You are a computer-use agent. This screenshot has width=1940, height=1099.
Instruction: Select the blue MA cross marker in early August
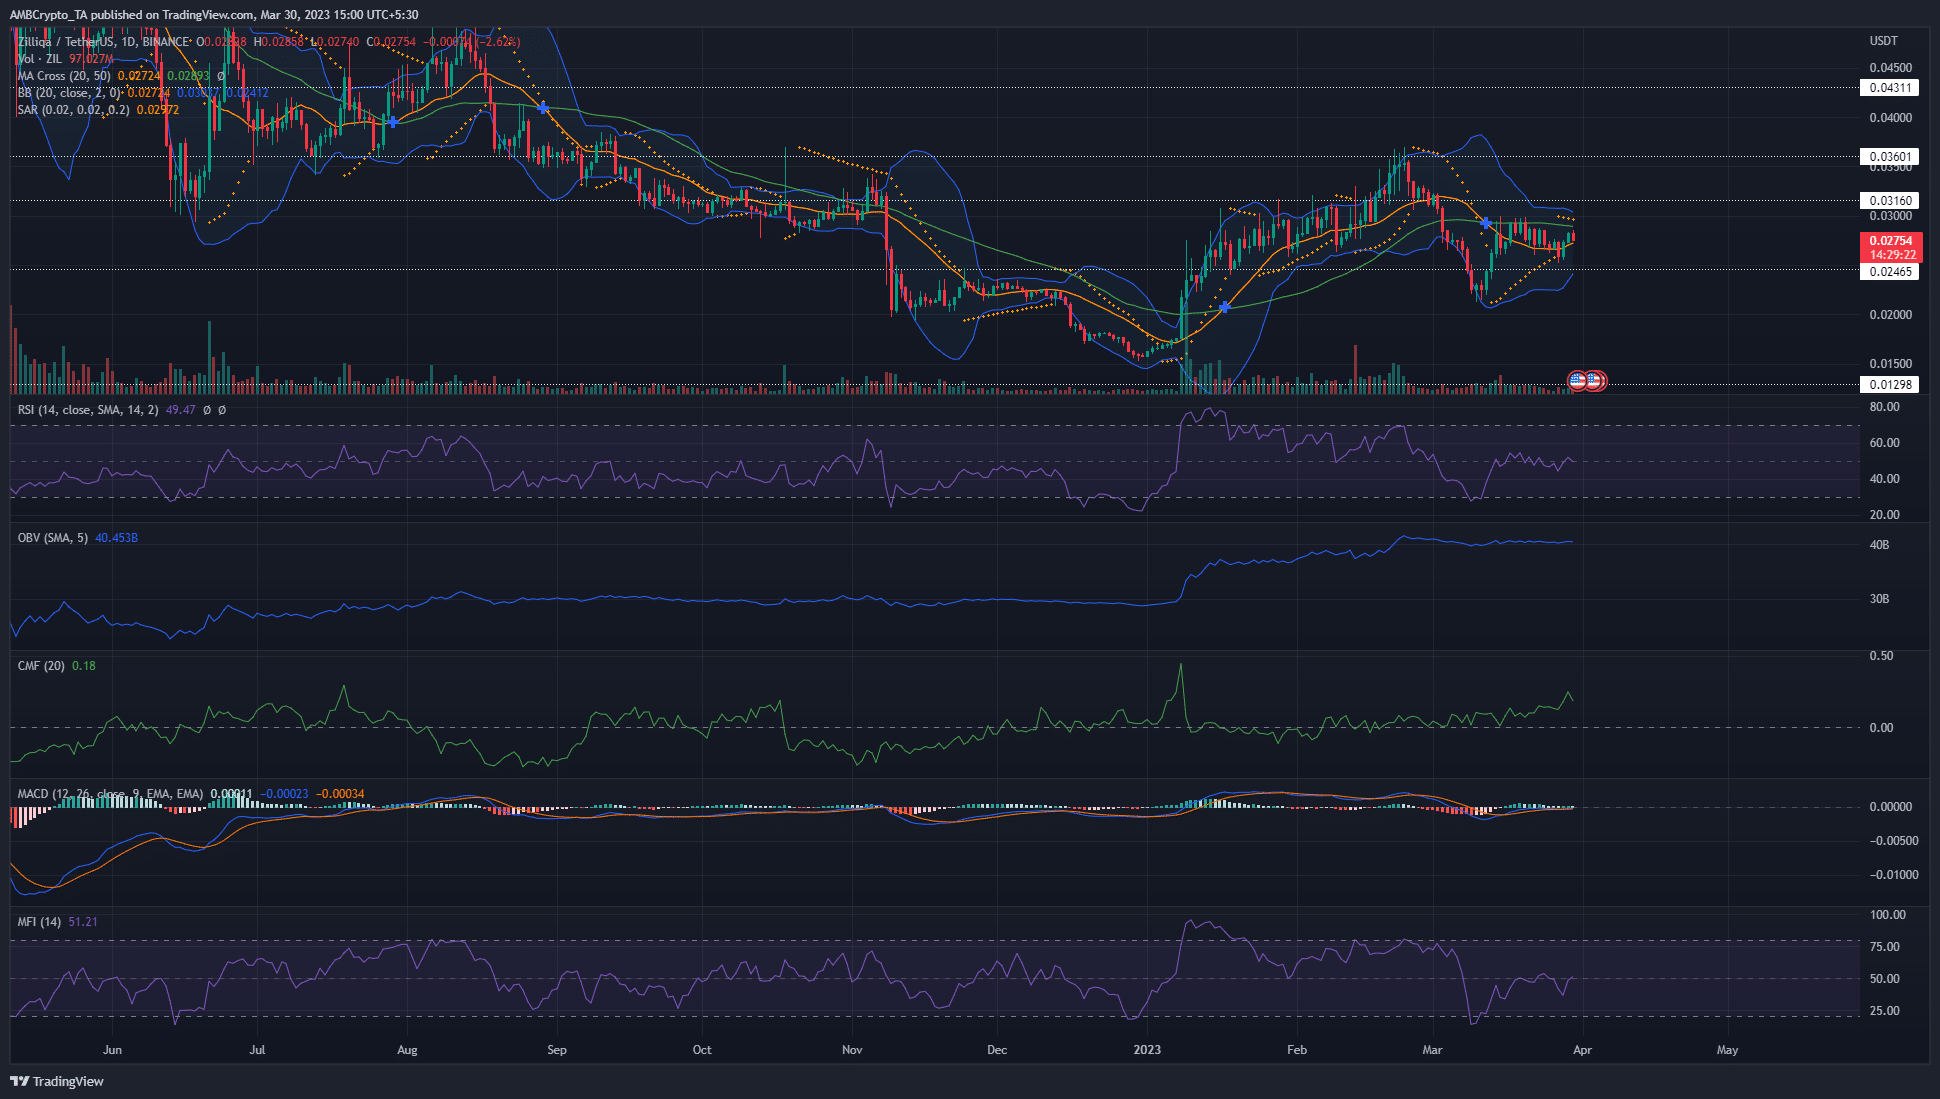tap(394, 122)
